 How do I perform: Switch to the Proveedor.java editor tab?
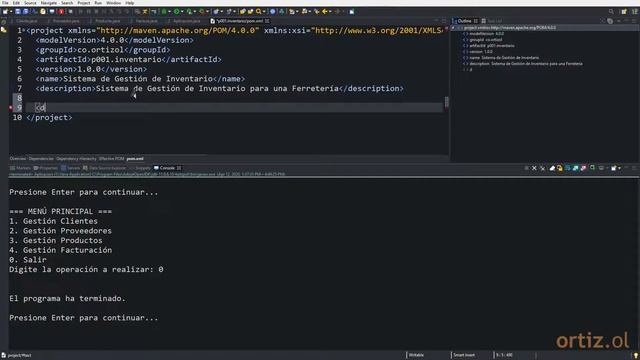(65, 21)
